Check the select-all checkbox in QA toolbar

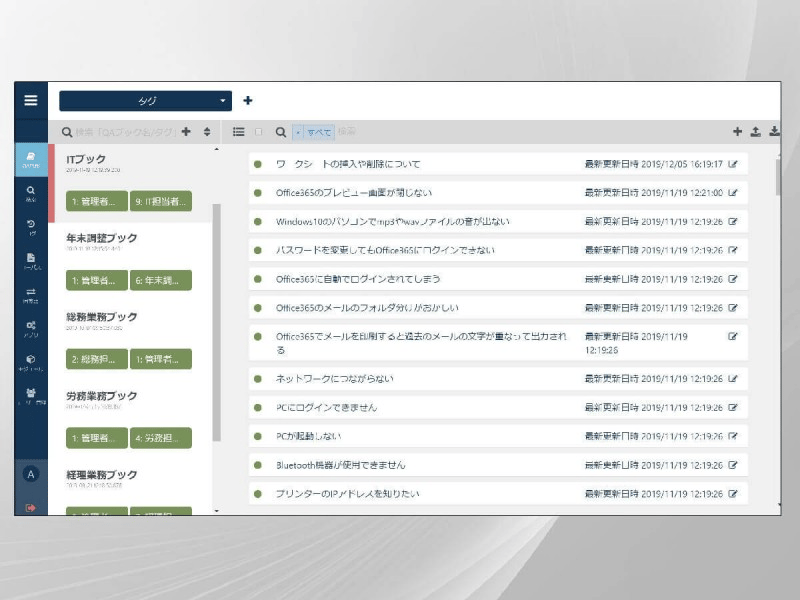258,132
